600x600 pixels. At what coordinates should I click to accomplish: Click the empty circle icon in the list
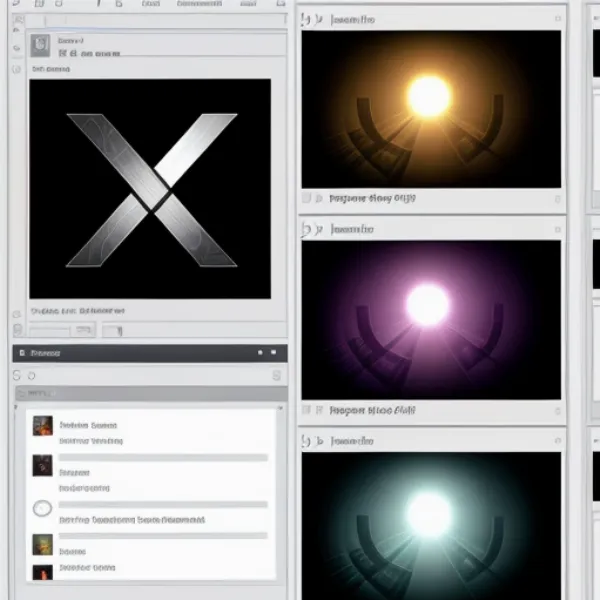[42, 508]
